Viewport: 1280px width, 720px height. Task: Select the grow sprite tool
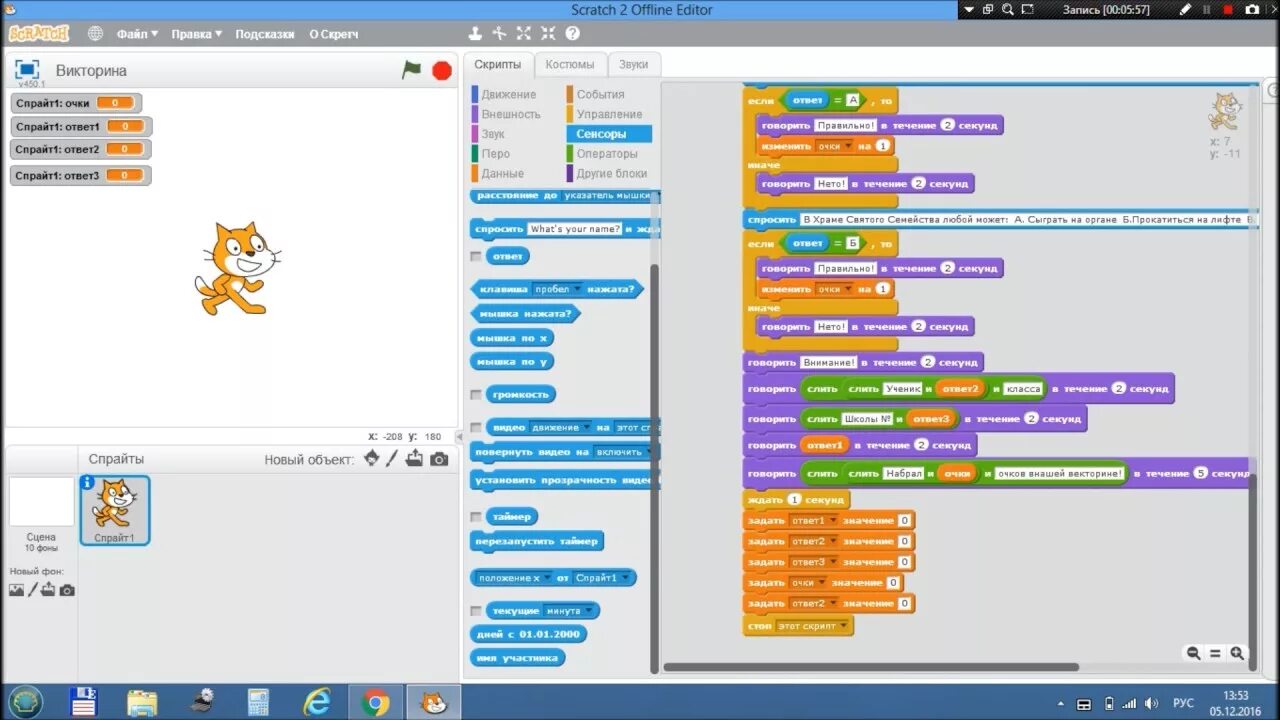(x=524, y=33)
